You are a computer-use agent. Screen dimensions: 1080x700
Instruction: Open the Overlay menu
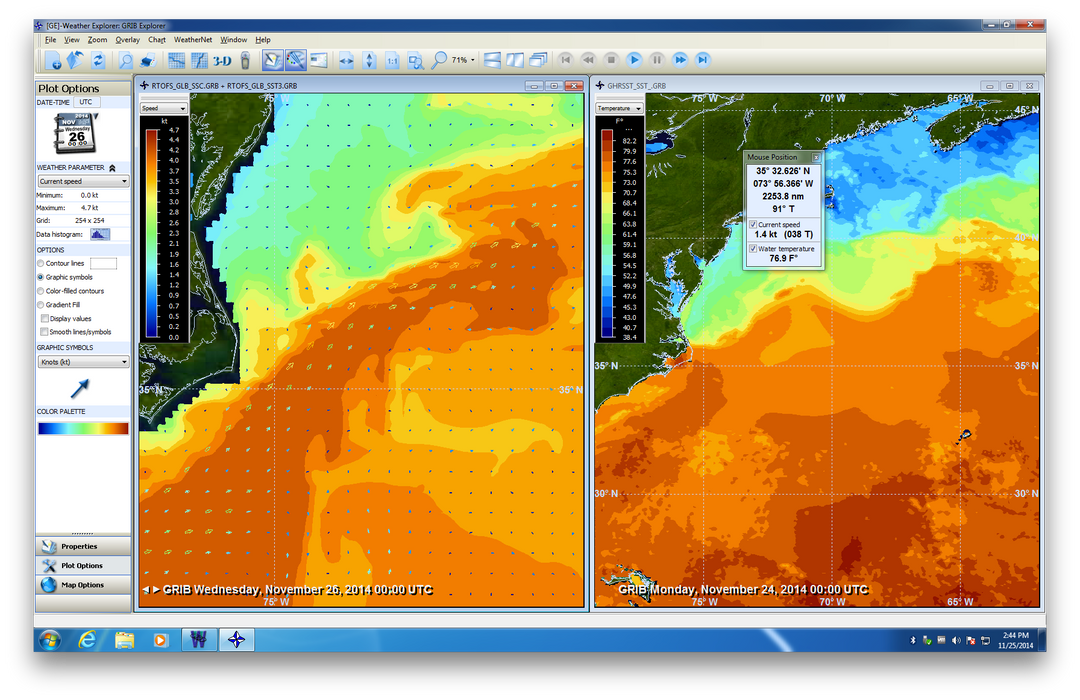pyautogui.click(x=127, y=40)
